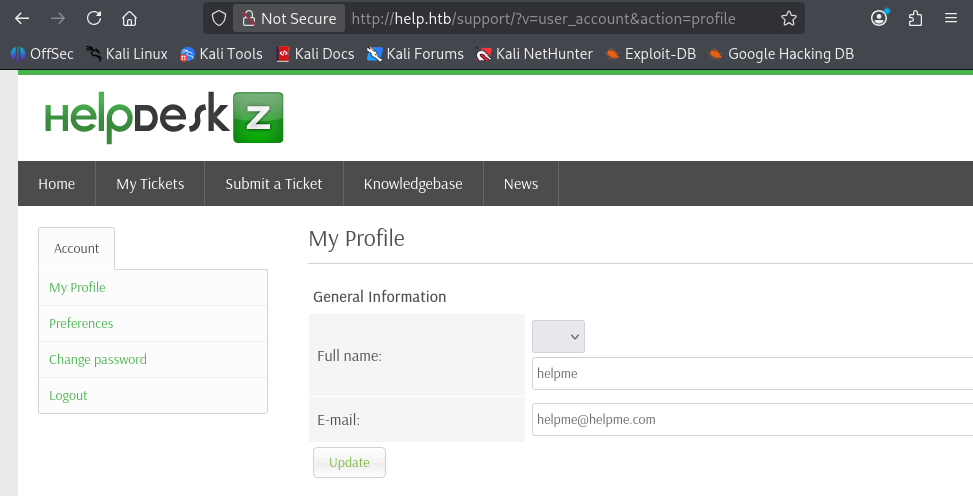
Task: Open the My Tickets menu item
Action: 150,184
